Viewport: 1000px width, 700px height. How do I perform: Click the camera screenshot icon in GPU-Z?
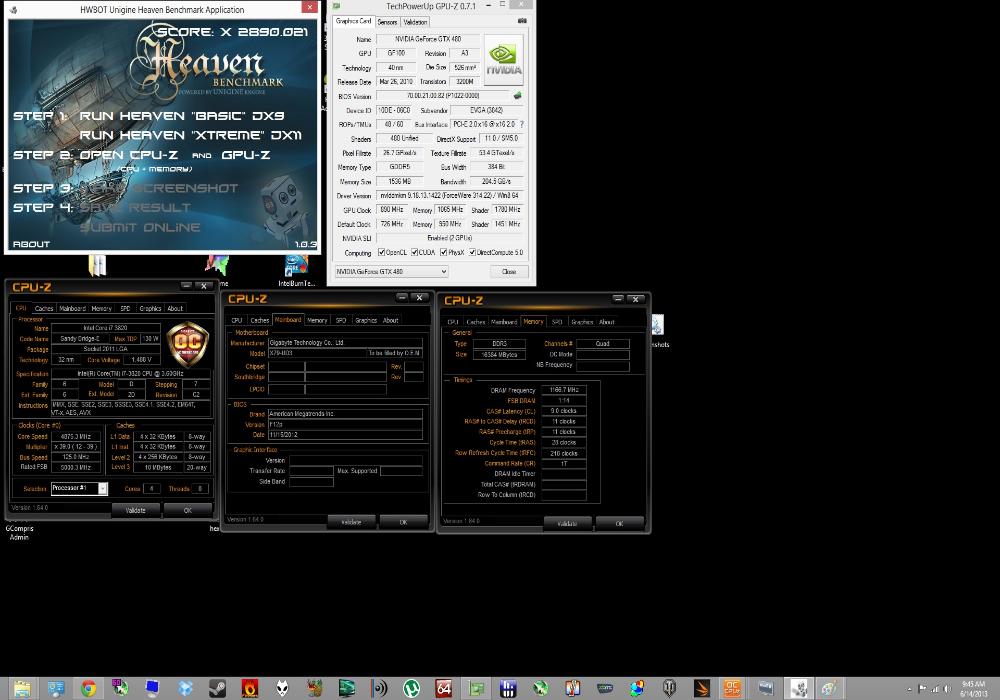click(522, 21)
